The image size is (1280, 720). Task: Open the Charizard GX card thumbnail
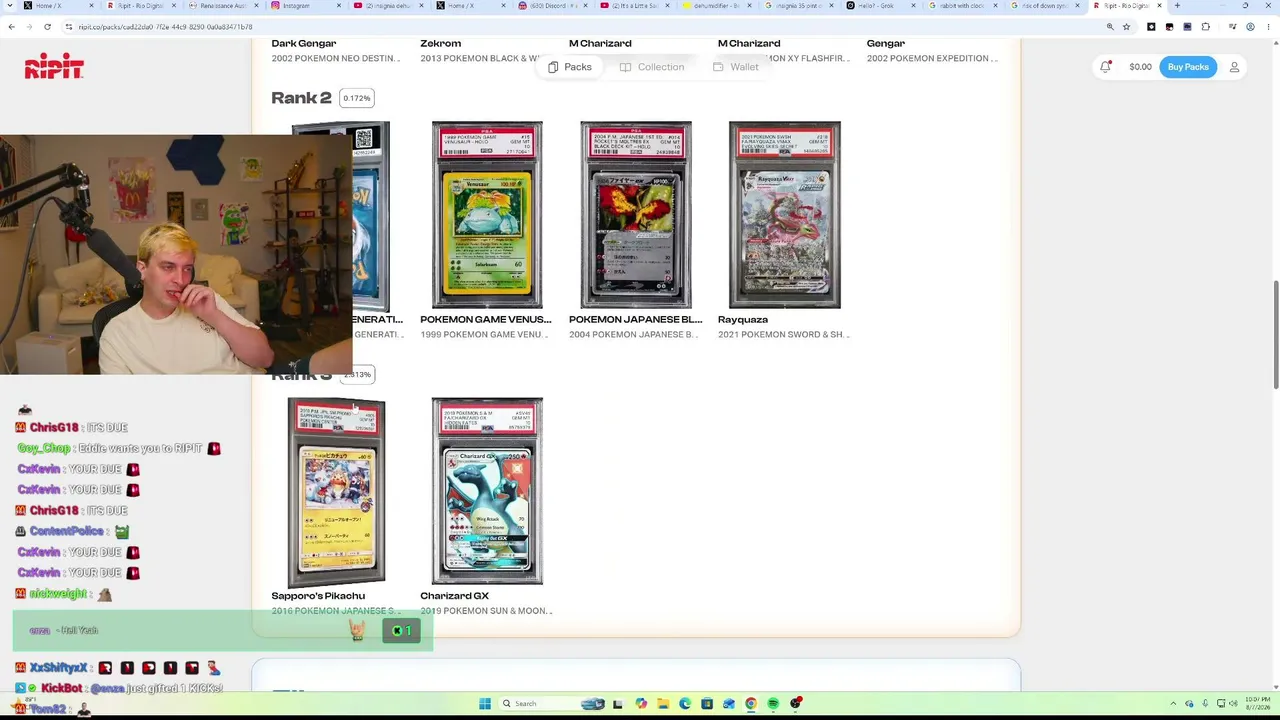[x=487, y=491]
